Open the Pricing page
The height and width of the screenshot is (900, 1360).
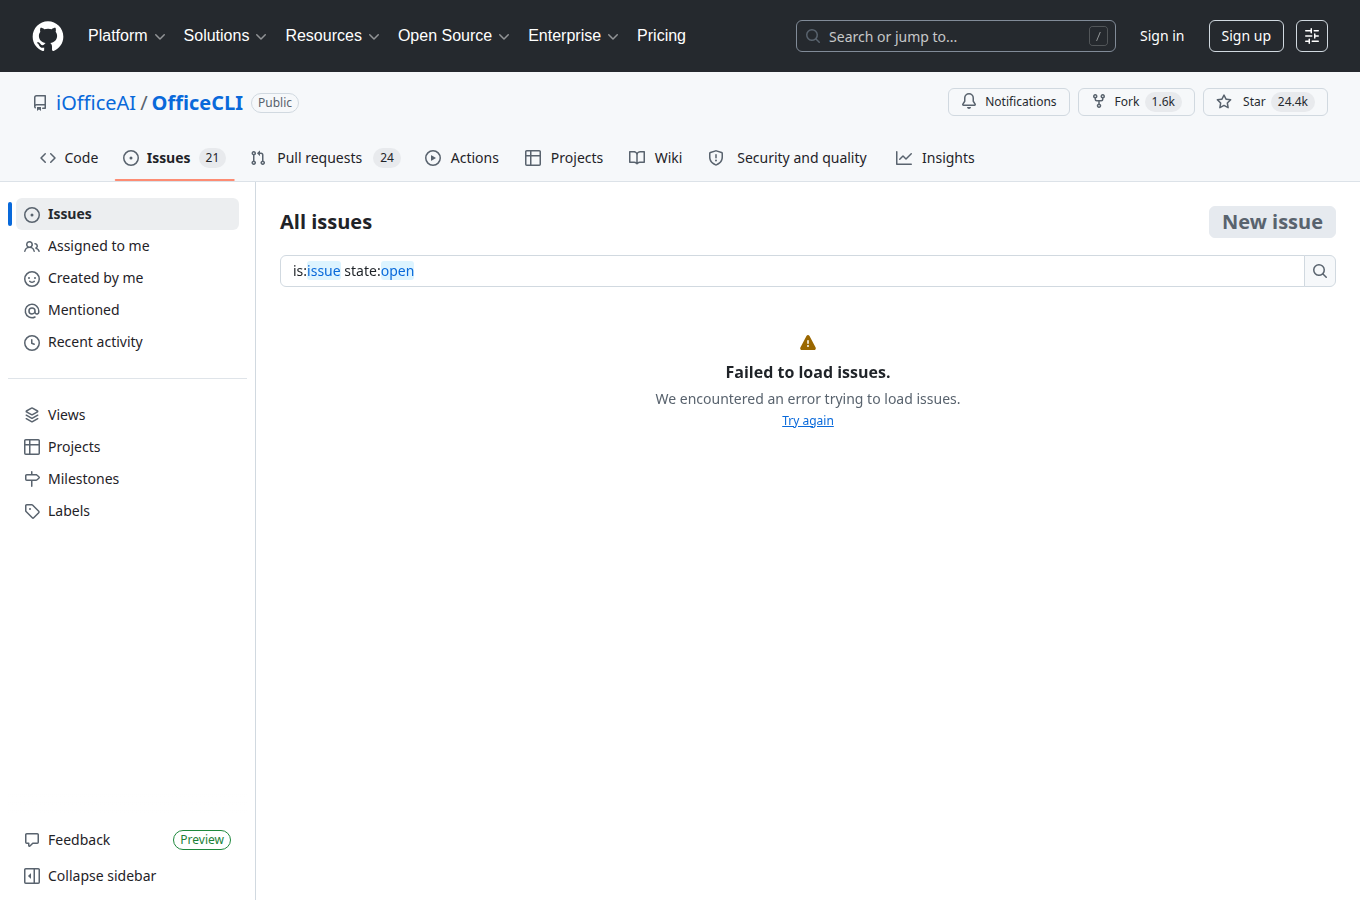[661, 36]
